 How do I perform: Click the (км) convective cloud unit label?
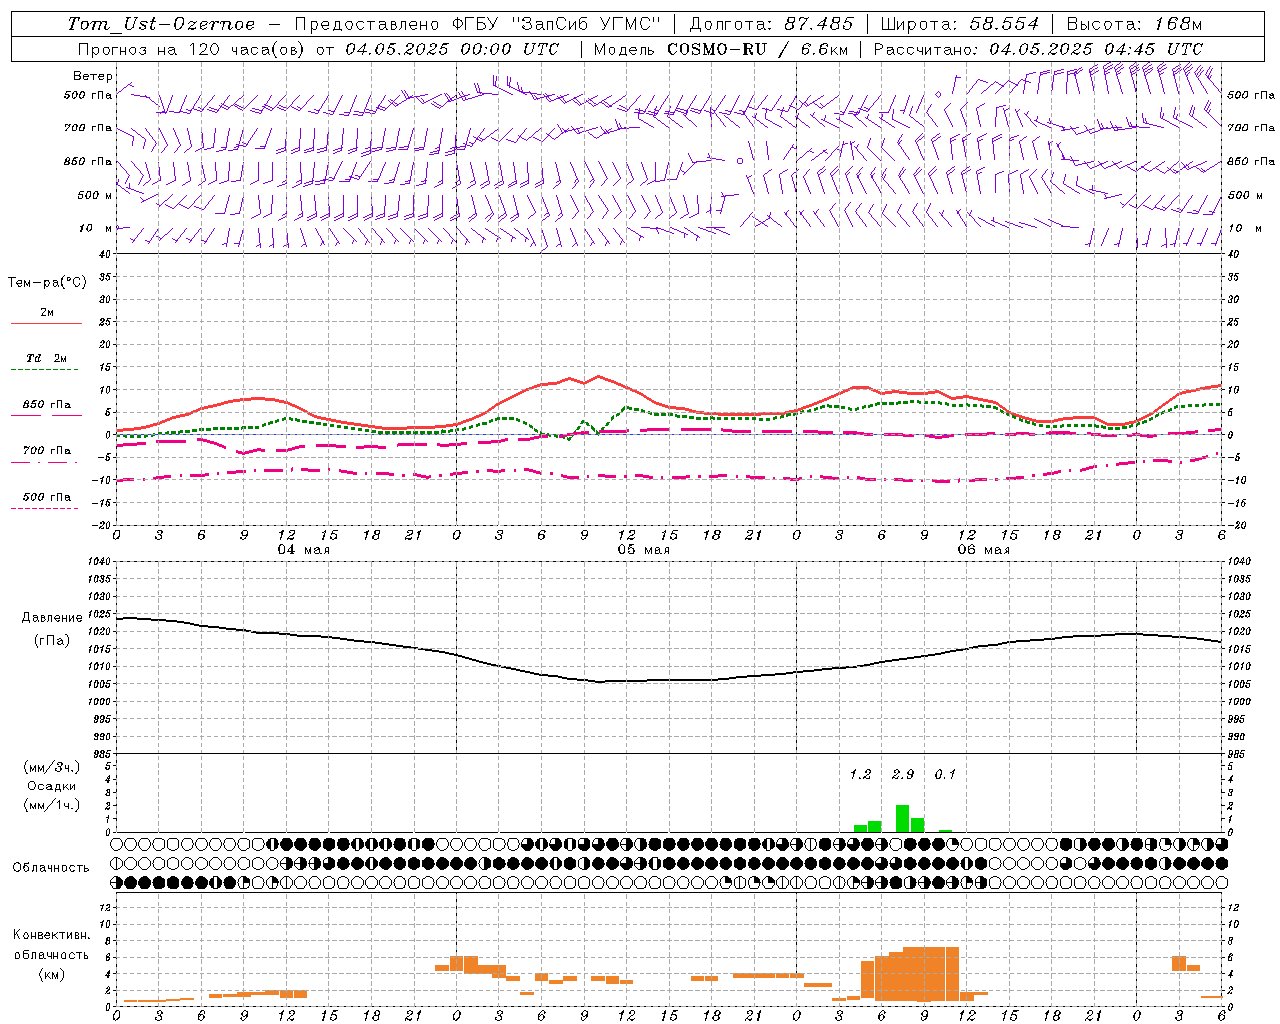pyautogui.click(x=52, y=974)
